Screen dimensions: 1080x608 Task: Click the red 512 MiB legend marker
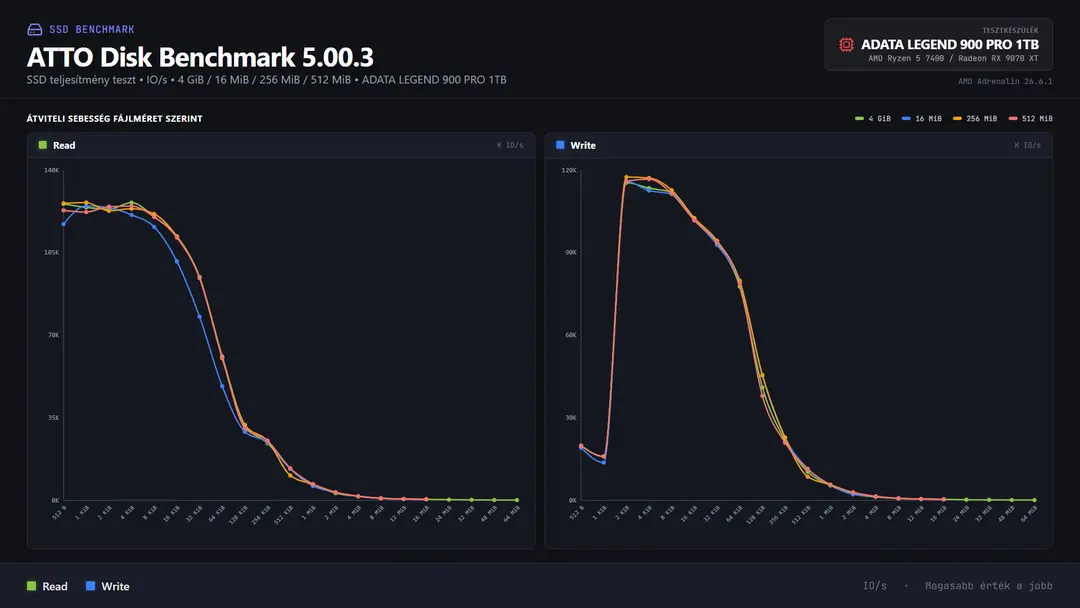[1012, 118]
